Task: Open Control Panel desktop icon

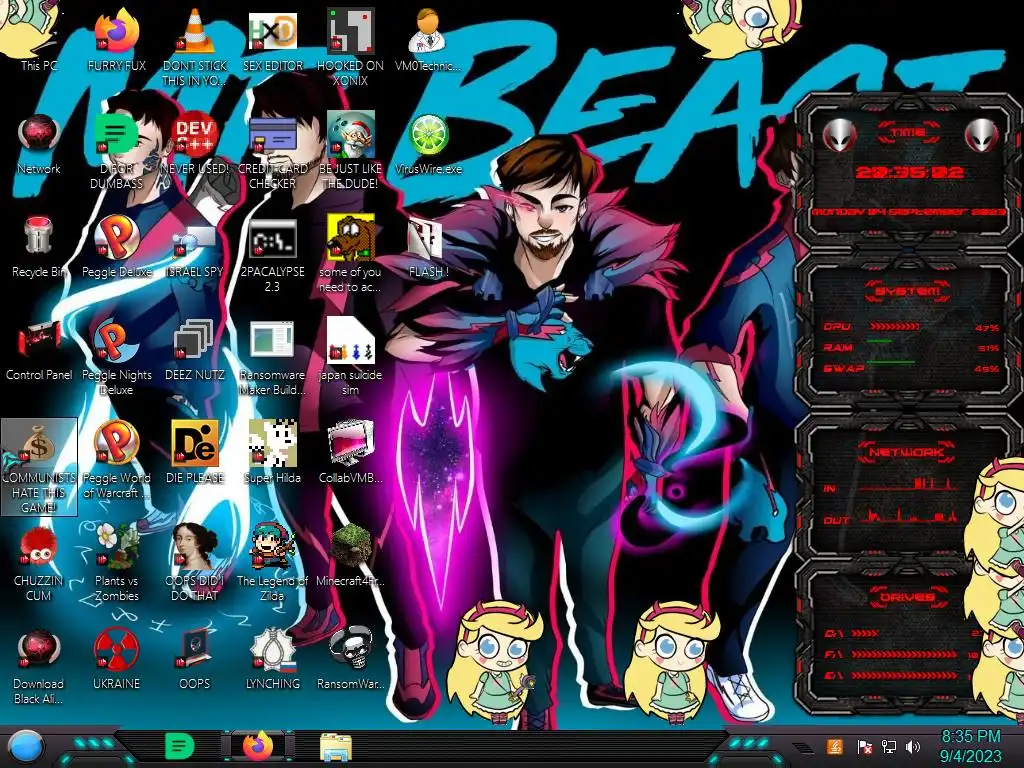Action: [39, 341]
